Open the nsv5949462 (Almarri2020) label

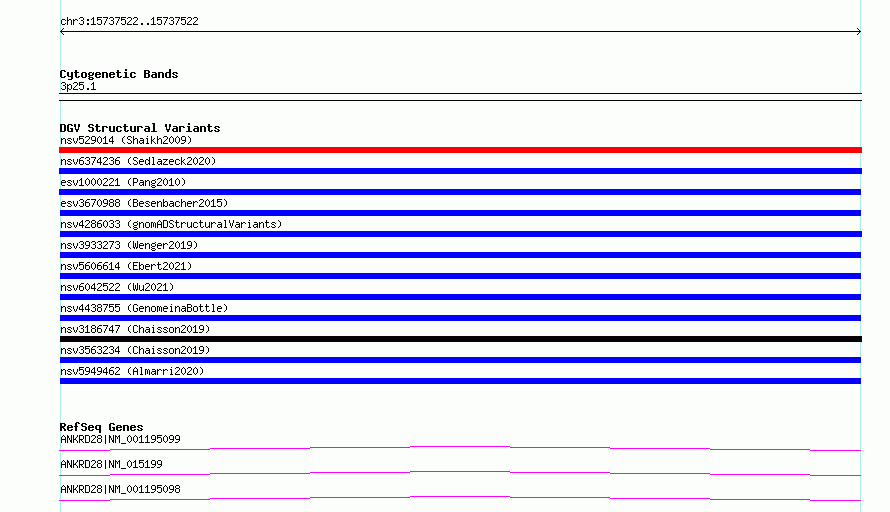pos(132,371)
